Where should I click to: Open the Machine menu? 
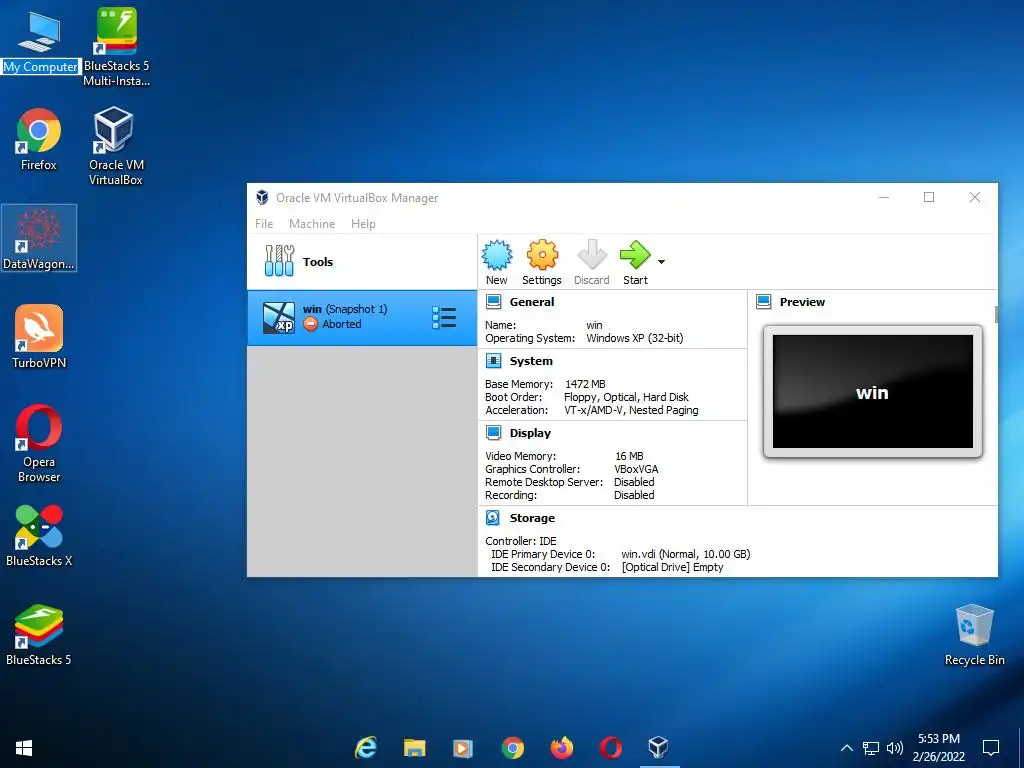[x=312, y=223]
